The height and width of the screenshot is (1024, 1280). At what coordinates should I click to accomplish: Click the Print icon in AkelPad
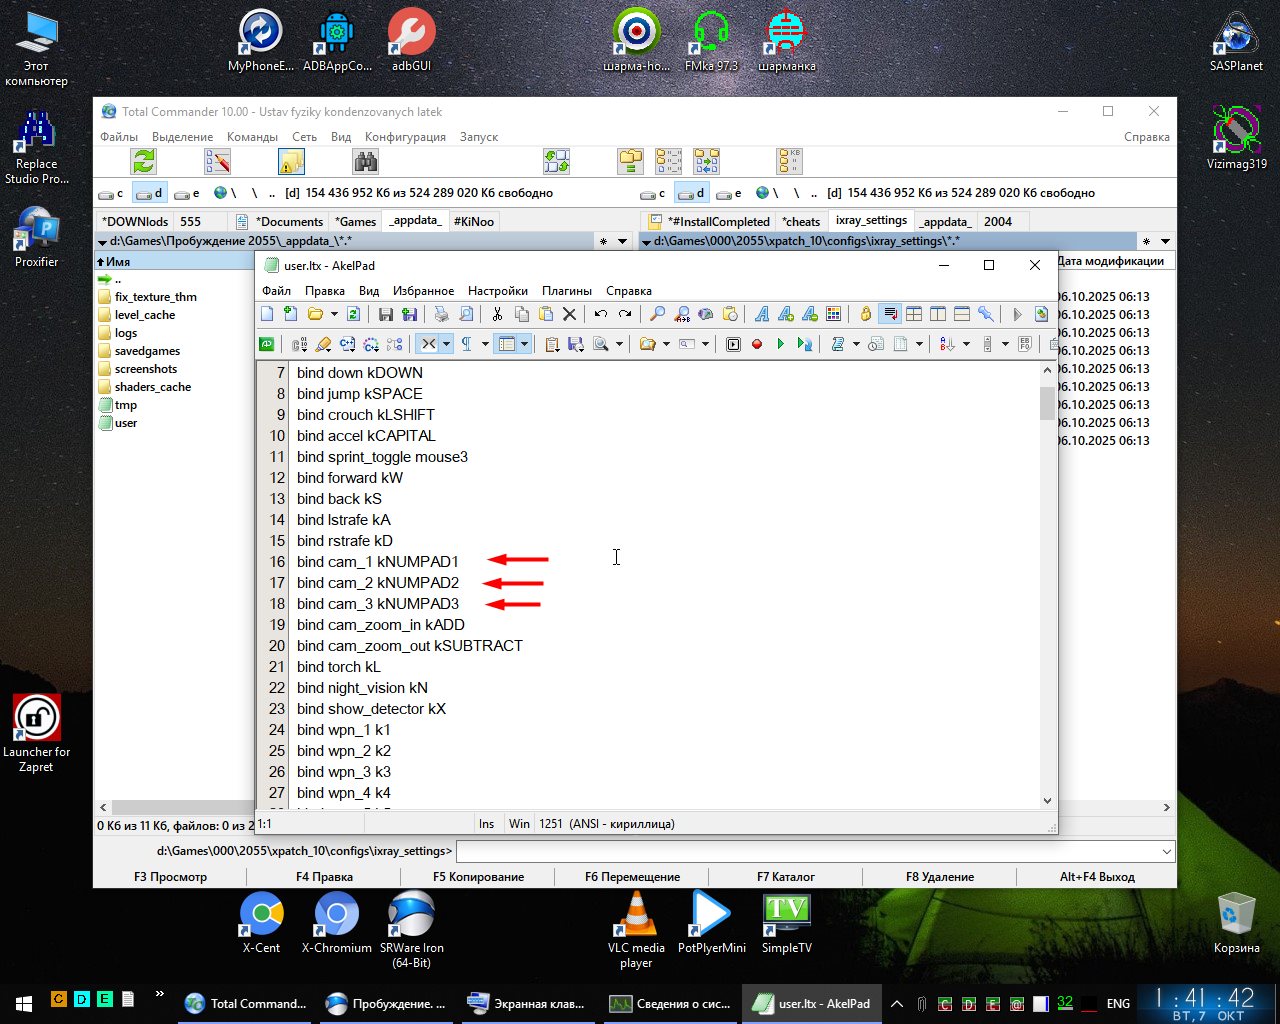(441, 314)
